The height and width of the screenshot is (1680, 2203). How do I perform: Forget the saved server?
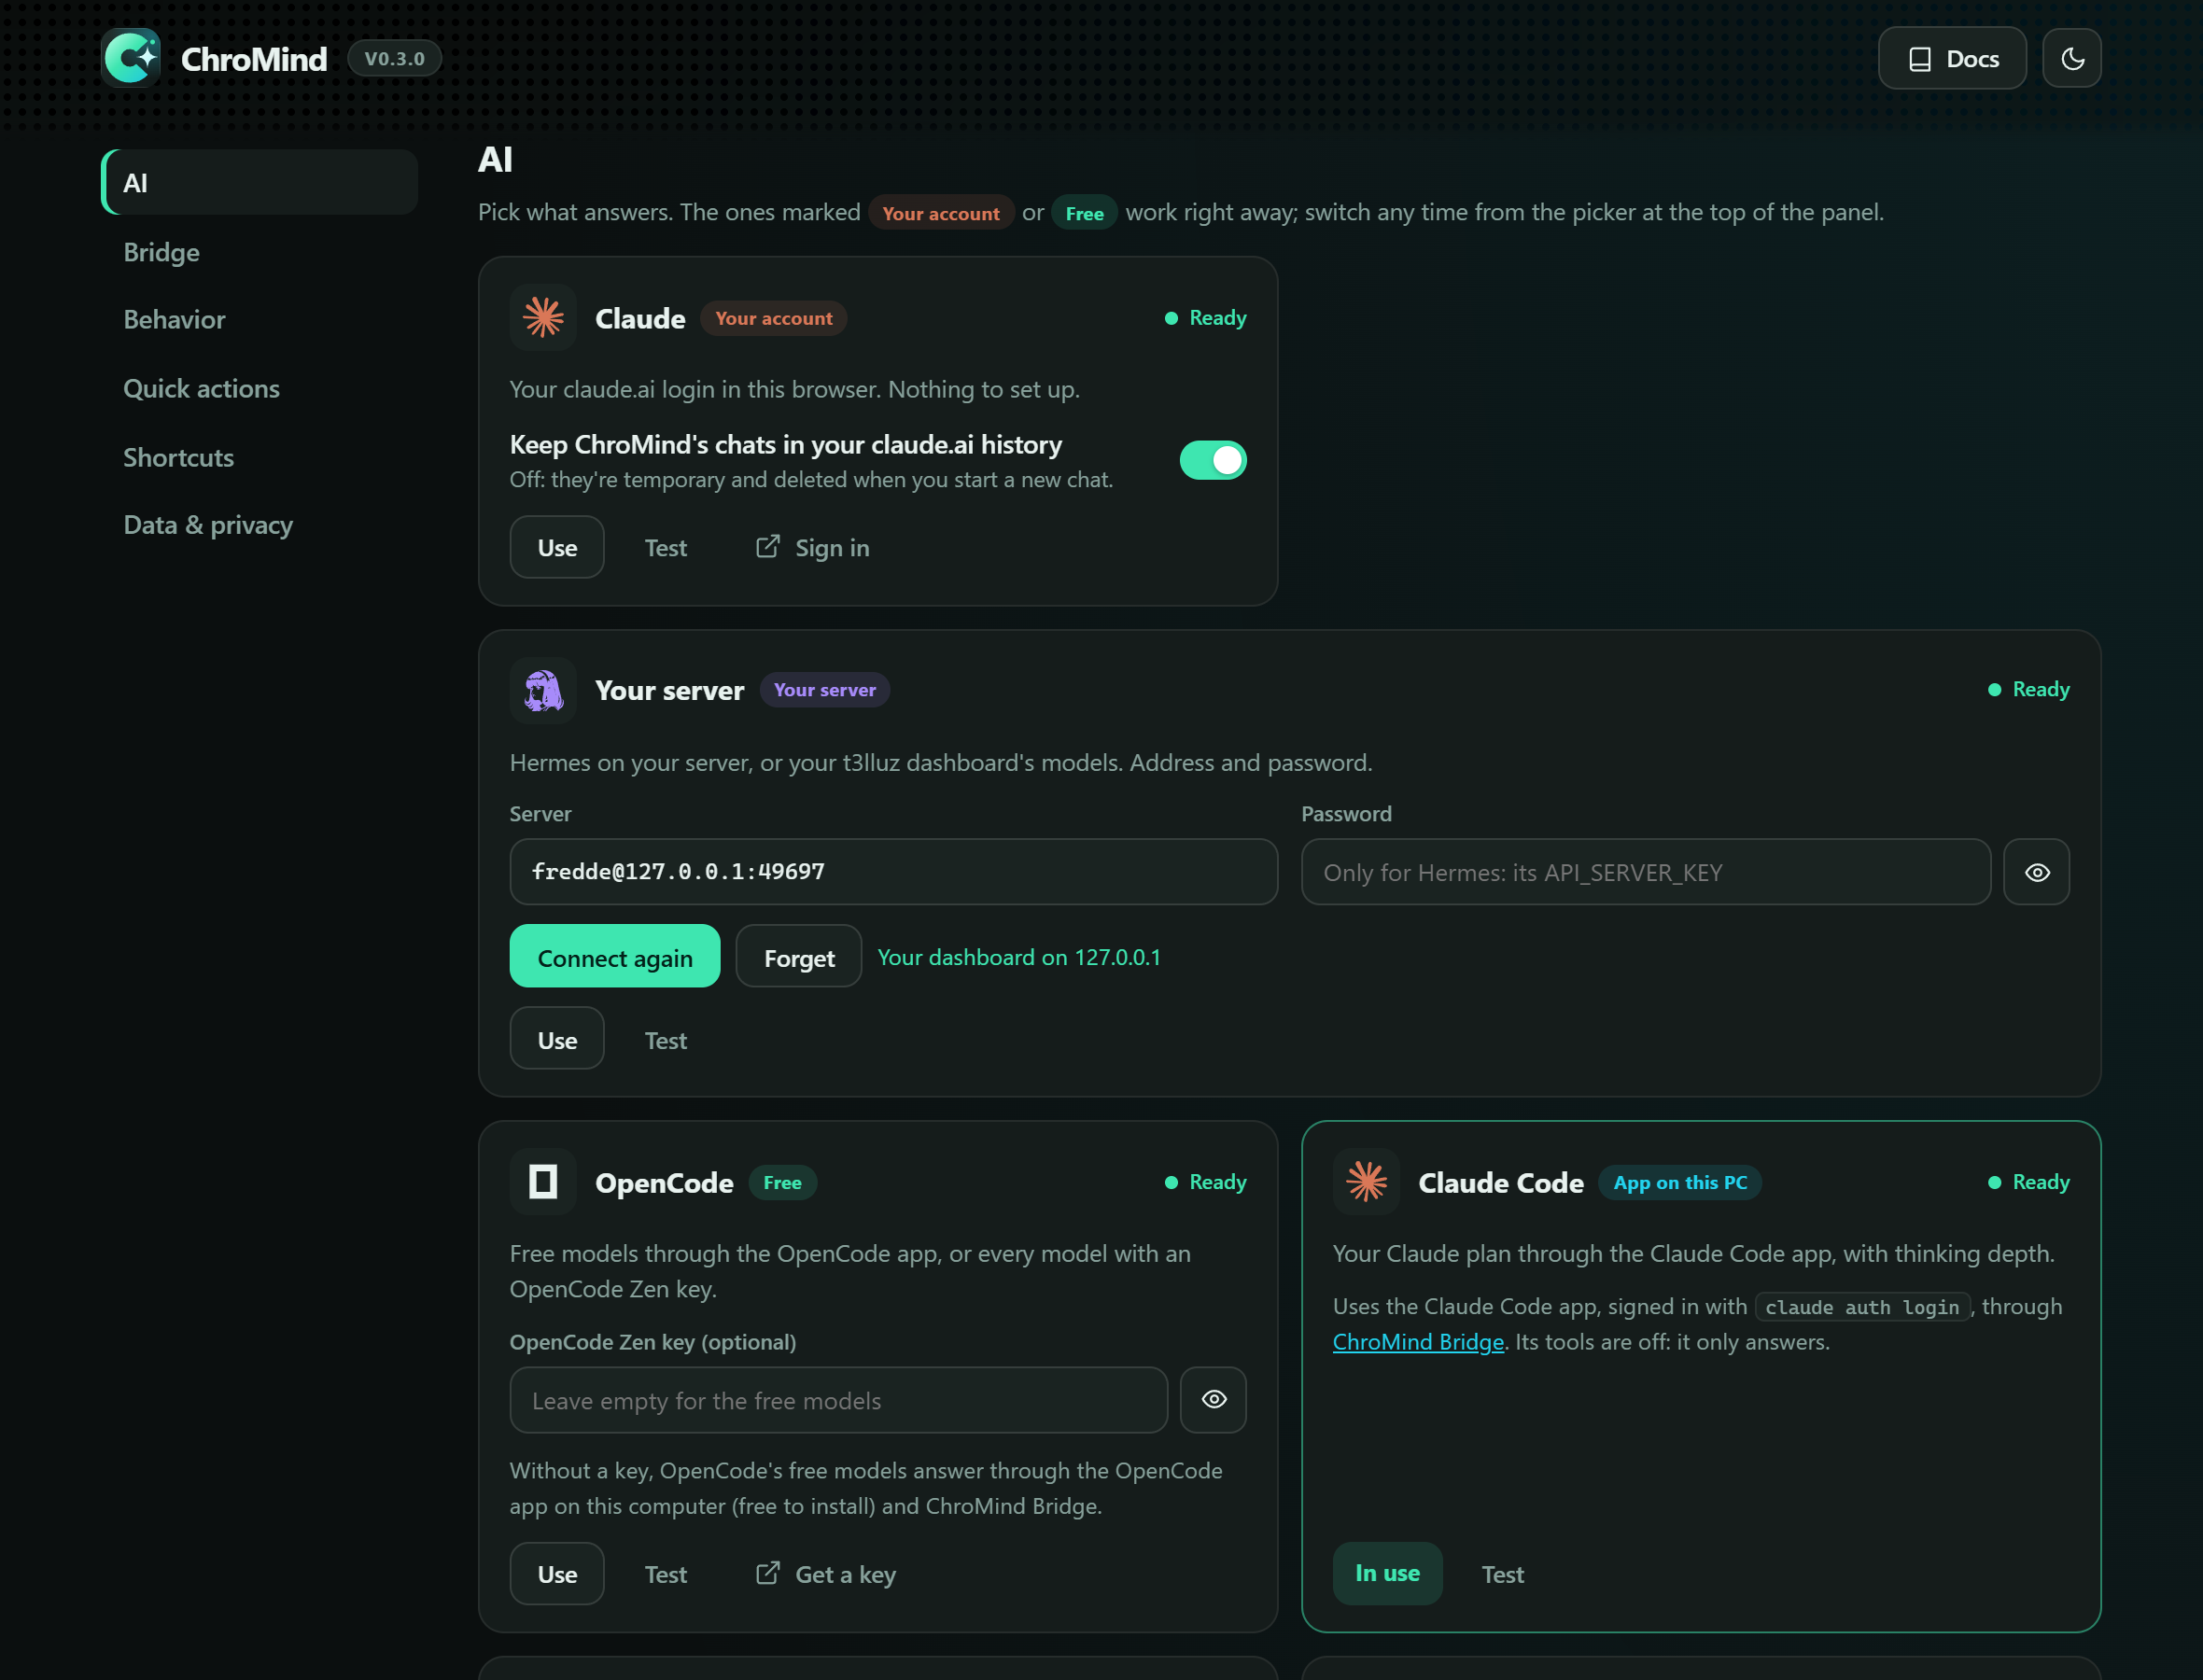click(x=798, y=956)
